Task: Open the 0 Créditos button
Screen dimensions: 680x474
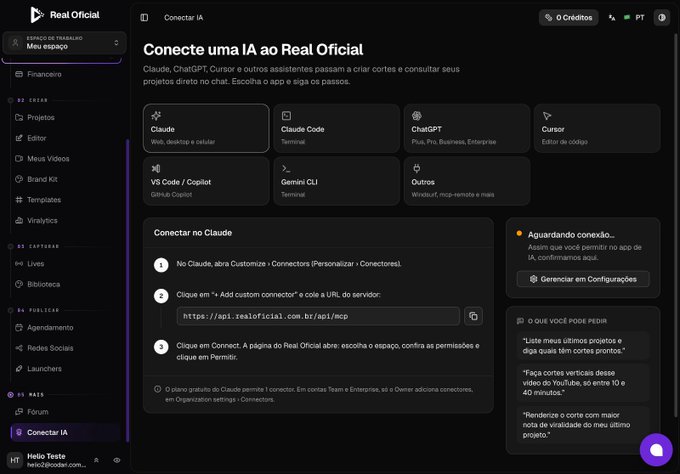Action: 569,17
